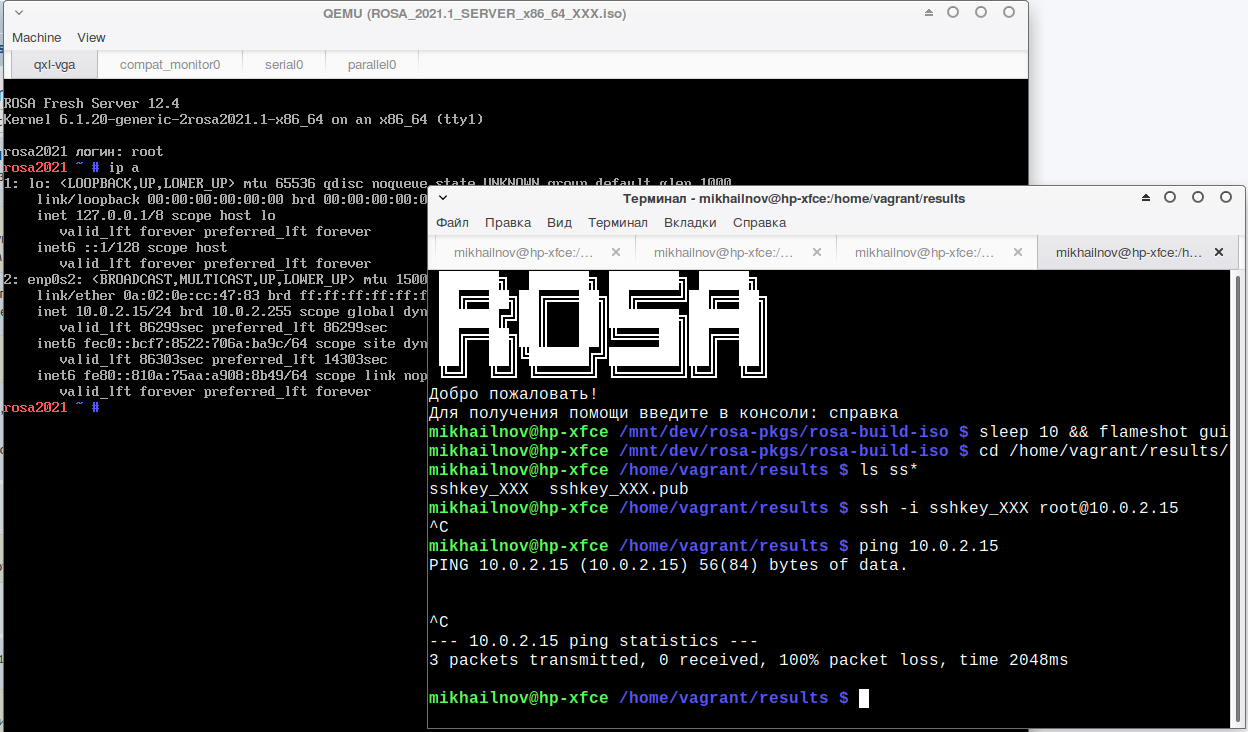Roll up the Terminal window with the shade arrow
Screen dimensions: 1248x732
tap(1146, 198)
